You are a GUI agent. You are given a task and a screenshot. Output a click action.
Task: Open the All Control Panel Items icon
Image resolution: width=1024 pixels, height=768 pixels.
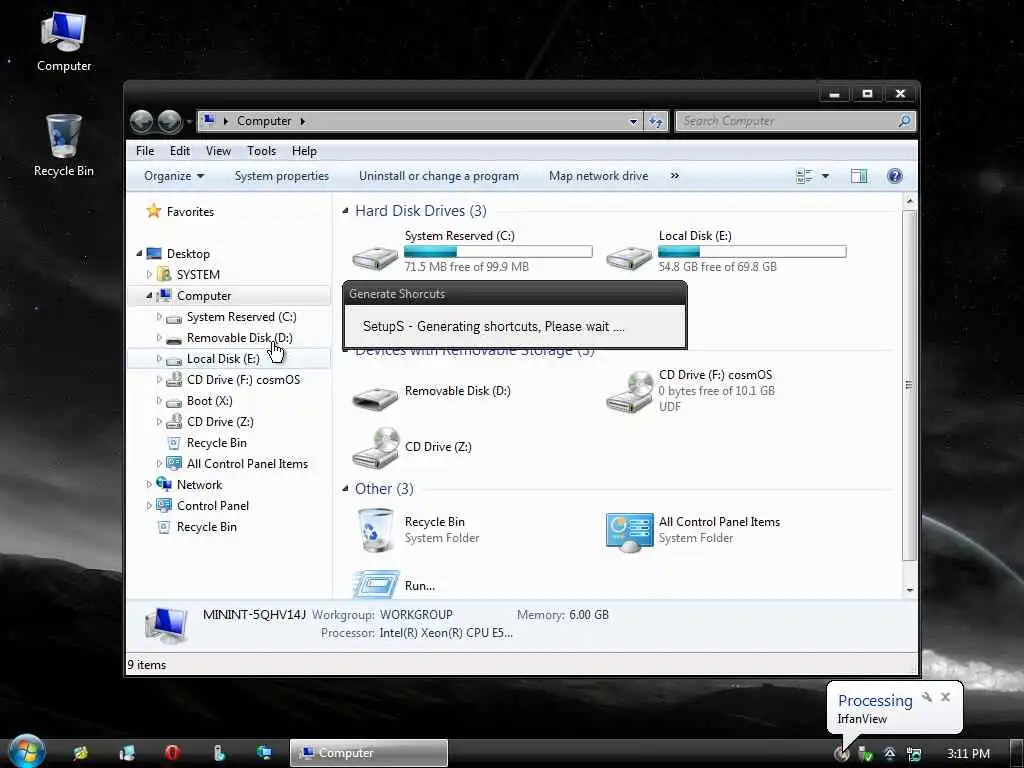pyautogui.click(x=629, y=532)
